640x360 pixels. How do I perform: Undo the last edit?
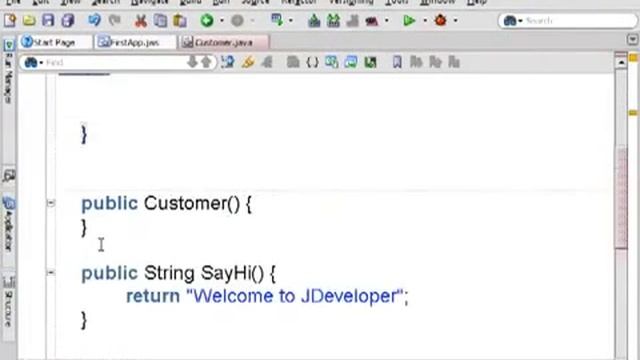[94, 20]
